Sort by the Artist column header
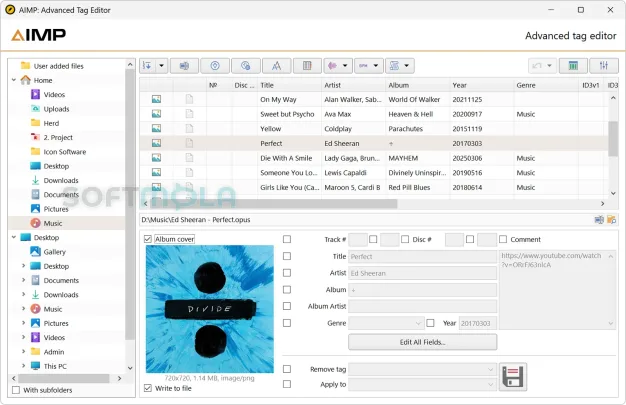 tap(353, 85)
